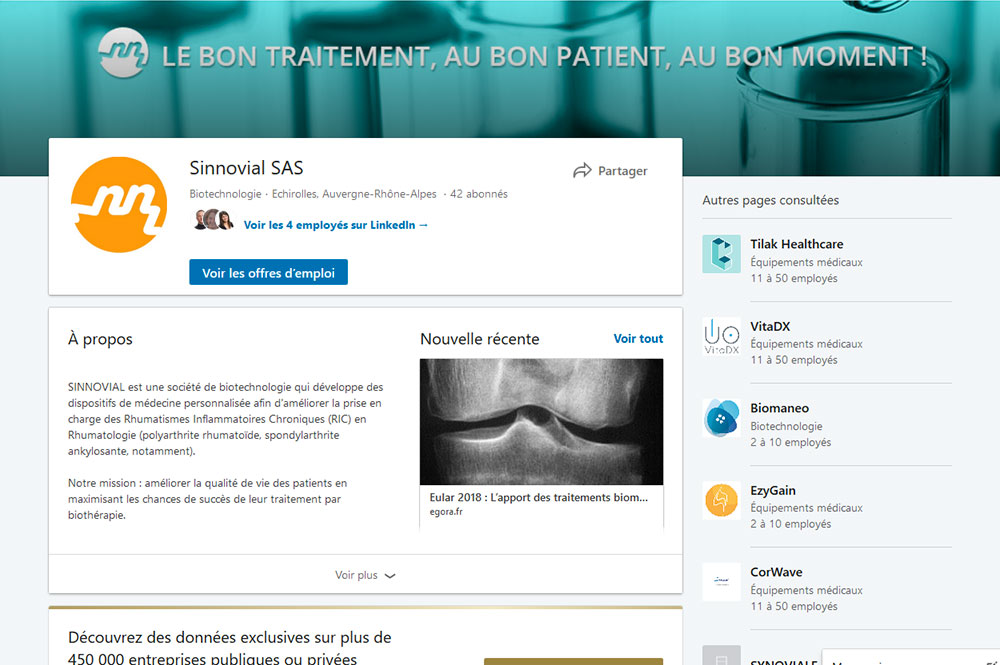The width and height of the screenshot is (1000, 665).
Task: Click the Sinnovial orange company logo
Action: coord(119,205)
